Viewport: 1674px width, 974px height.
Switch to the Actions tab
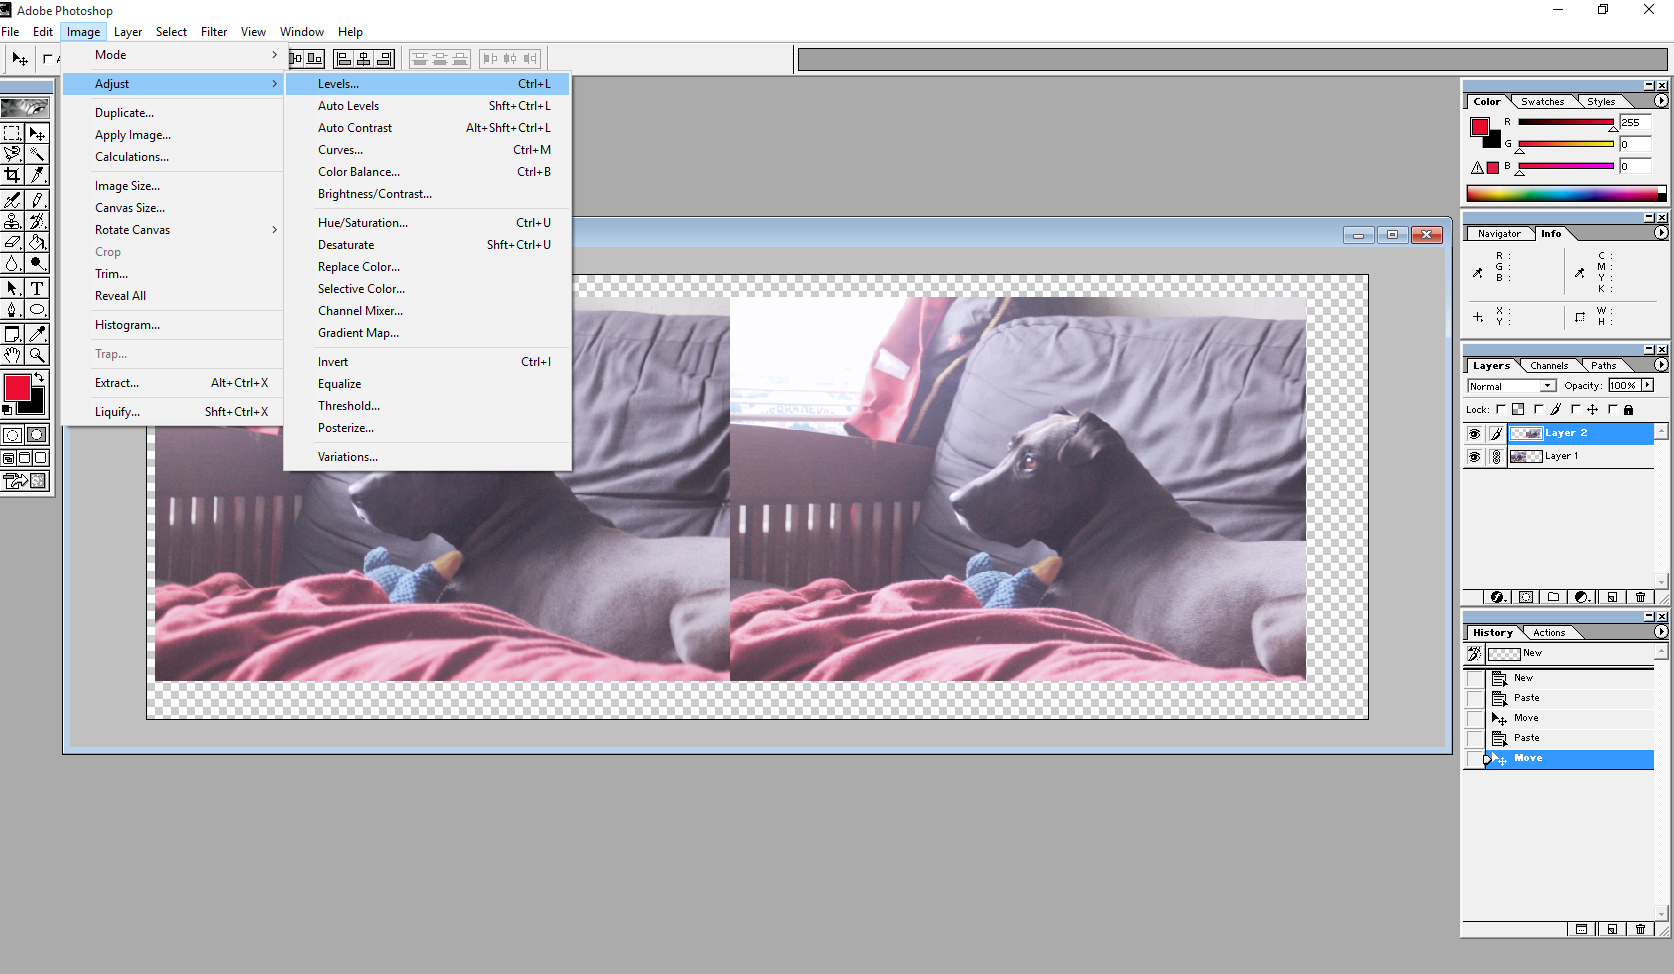click(x=1549, y=633)
